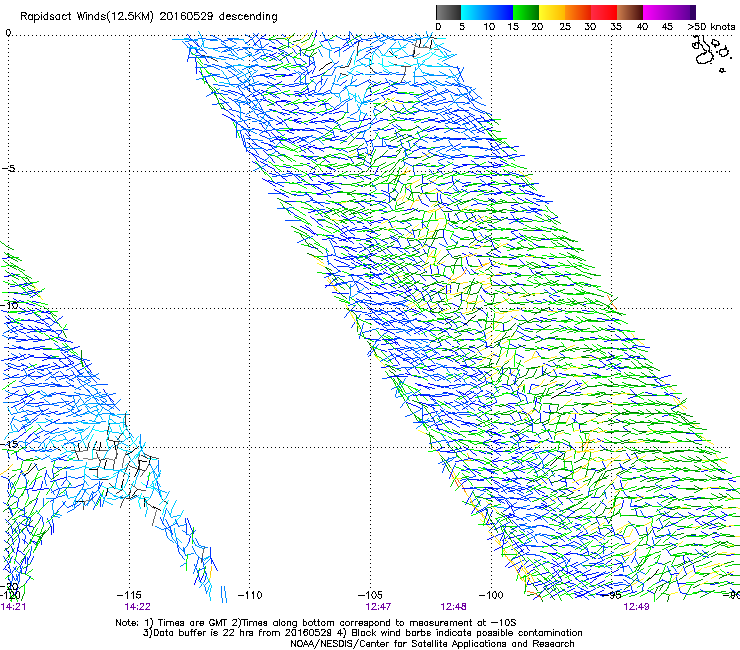Click the purple time label '12:47'

point(378,607)
